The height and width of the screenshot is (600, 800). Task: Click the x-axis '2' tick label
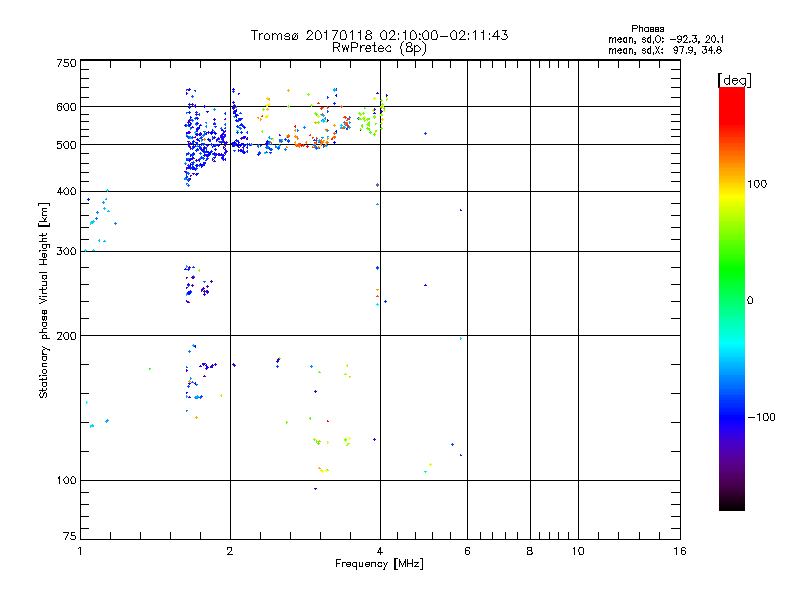[x=230, y=551]
